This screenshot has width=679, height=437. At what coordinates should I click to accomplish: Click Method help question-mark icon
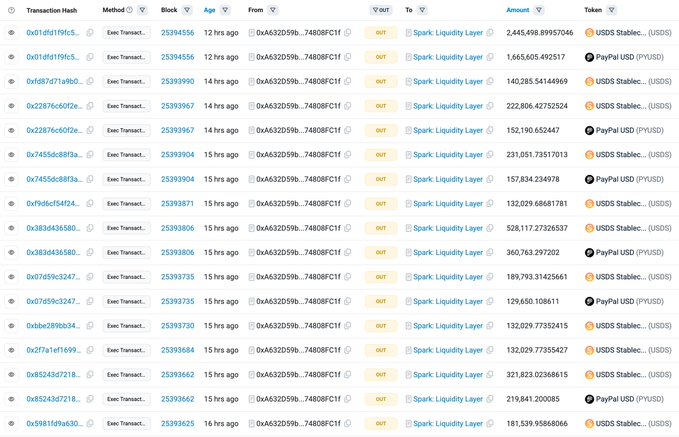129,10
